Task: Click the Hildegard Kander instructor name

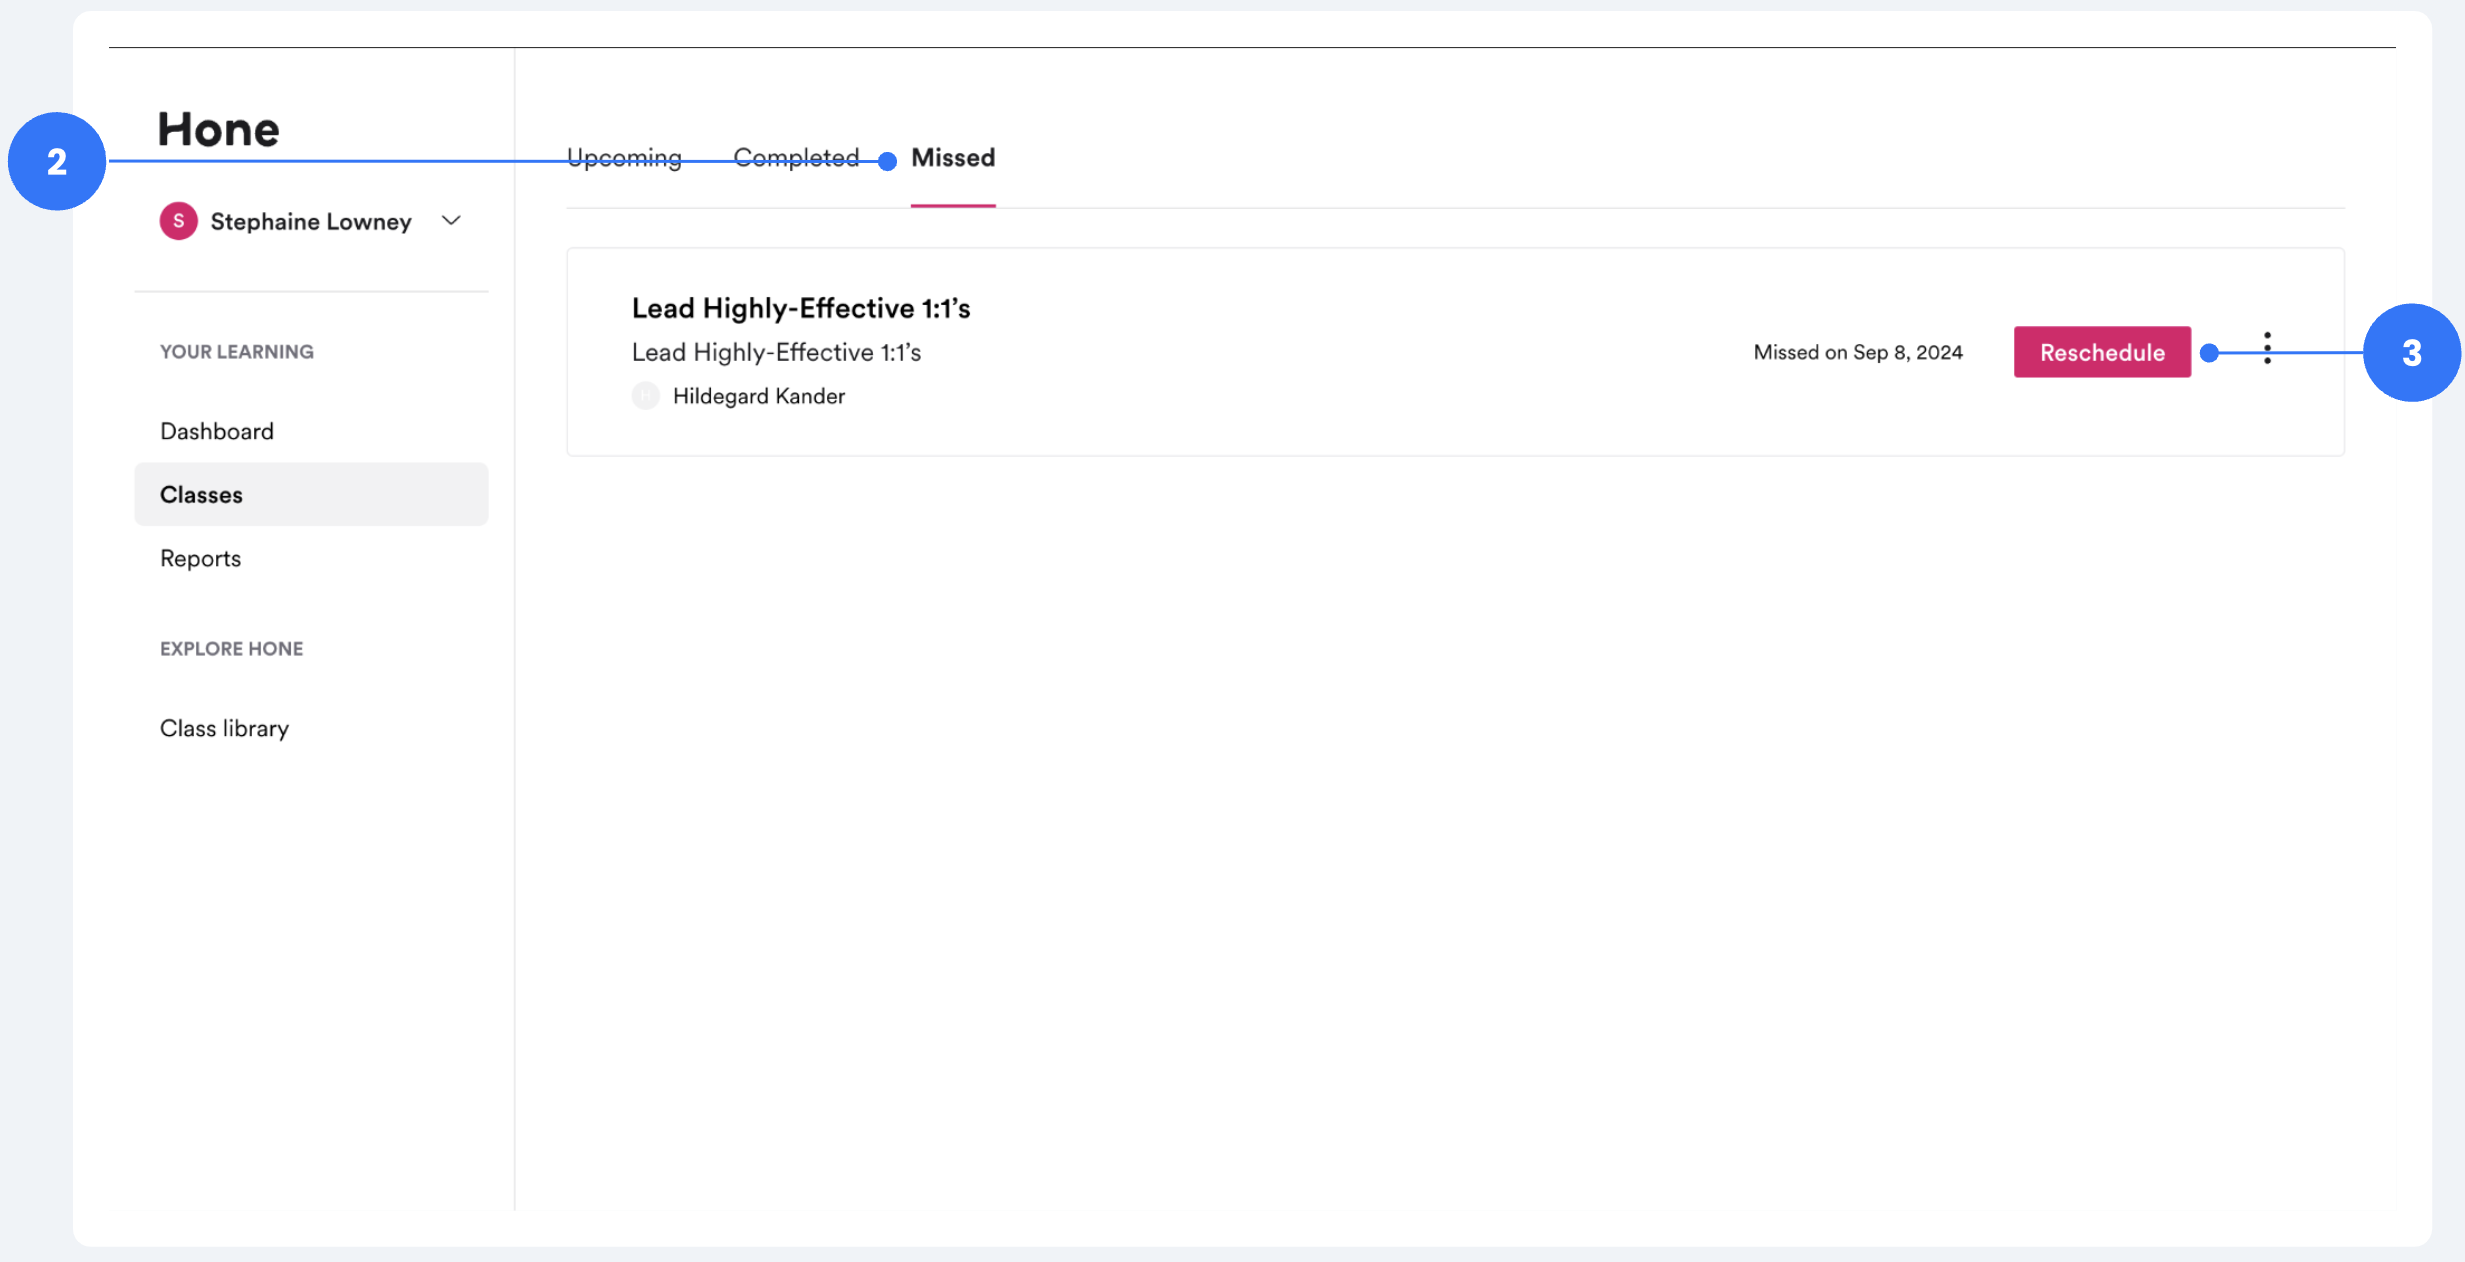Action: (x=758, y=396)
